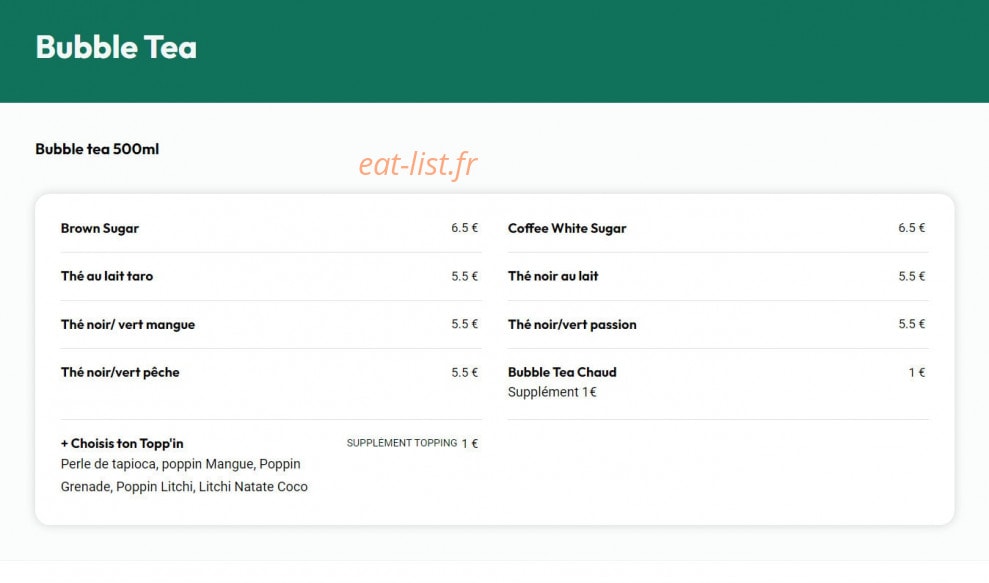This screenshot has height=583, width=989.
Task: Click the "Bubble Tea" page heading
Action: tap(116, 47)
